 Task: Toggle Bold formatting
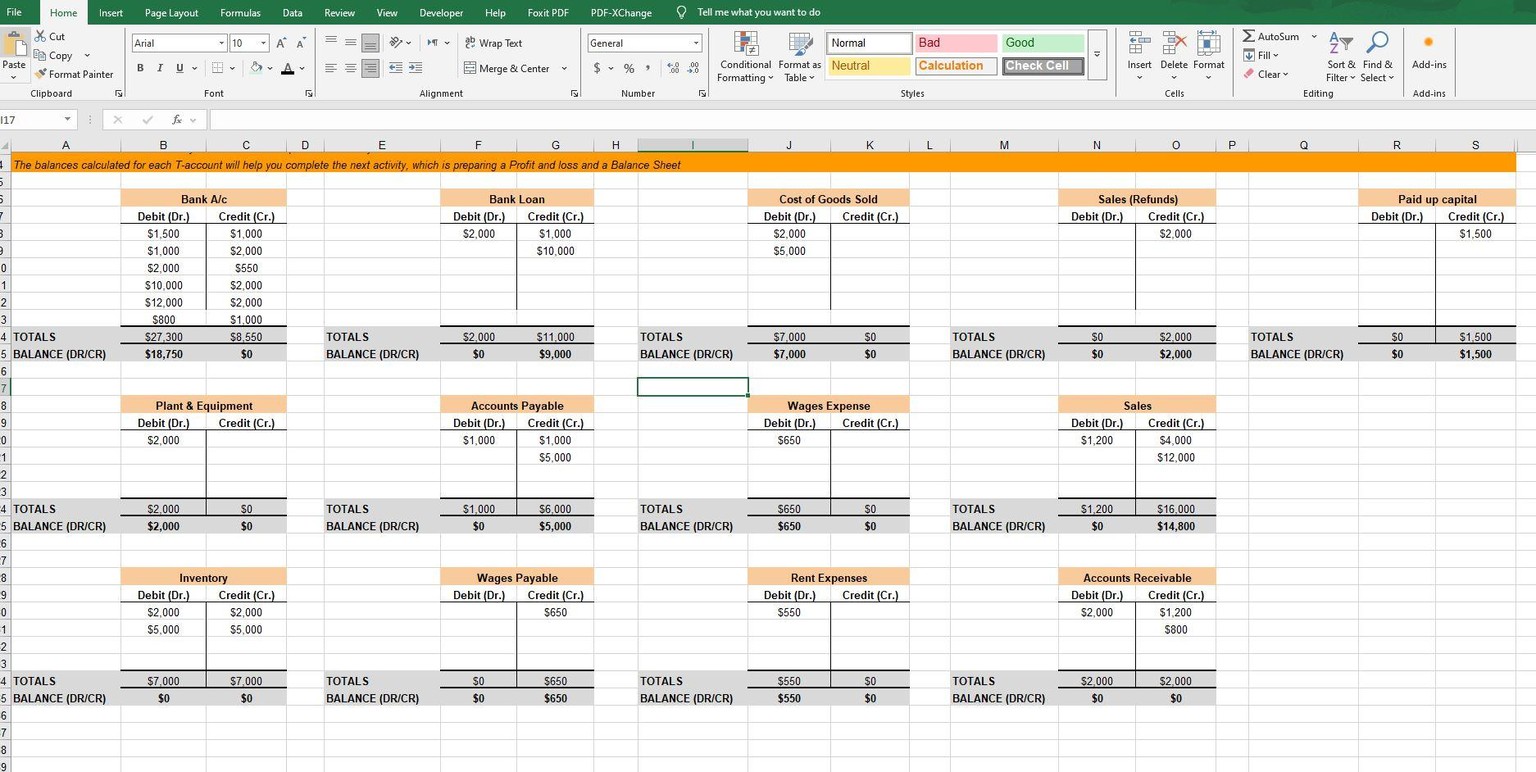[141, 68]
